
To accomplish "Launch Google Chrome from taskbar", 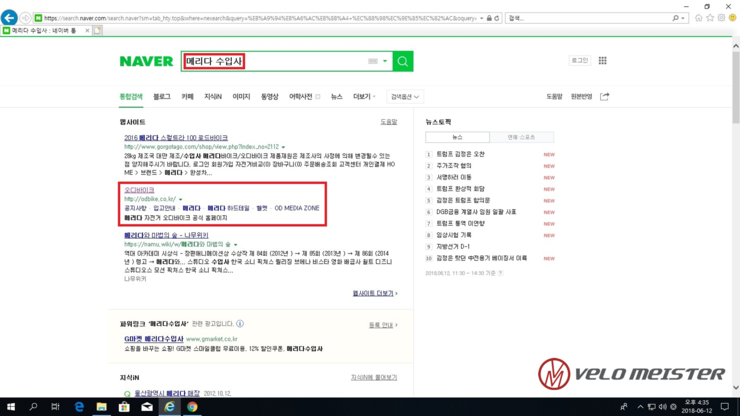I will point(192,407).
